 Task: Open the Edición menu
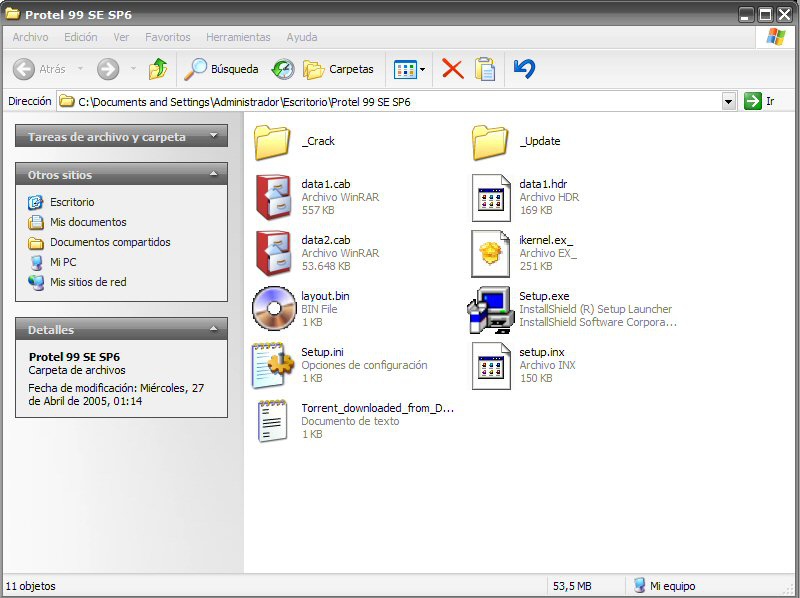click(x=81, y=37)
